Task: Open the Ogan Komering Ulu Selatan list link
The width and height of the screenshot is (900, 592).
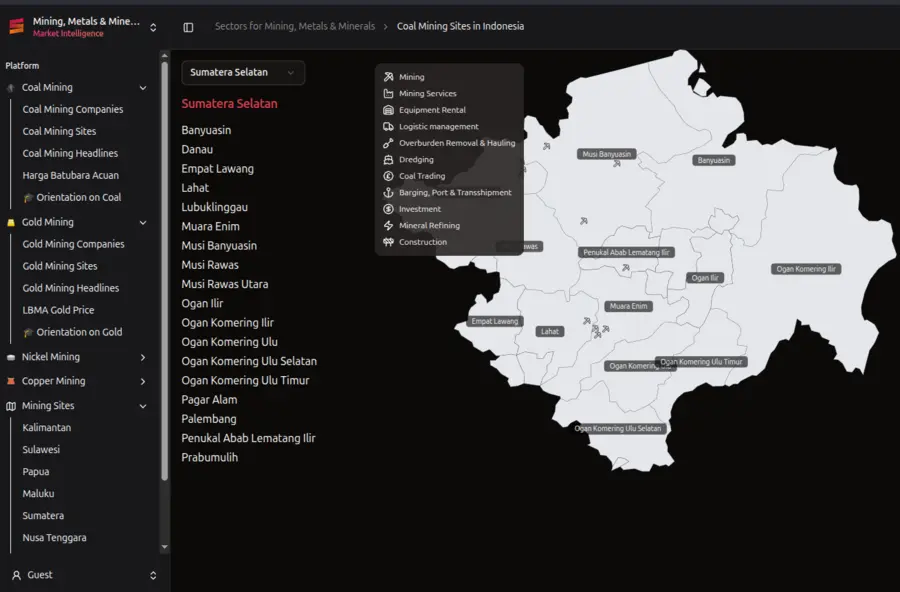Action: tap(249, 361)
